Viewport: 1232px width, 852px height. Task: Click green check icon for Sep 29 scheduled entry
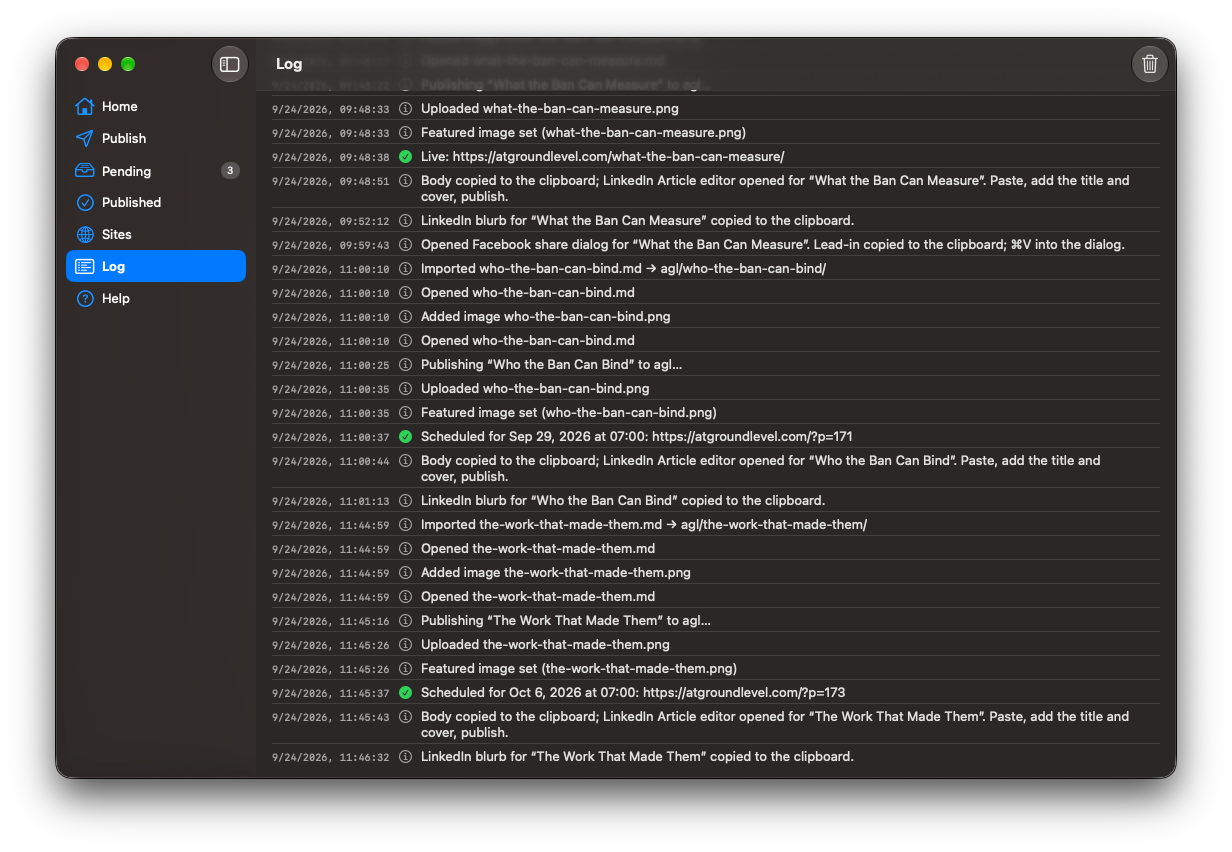pos(405,436)
